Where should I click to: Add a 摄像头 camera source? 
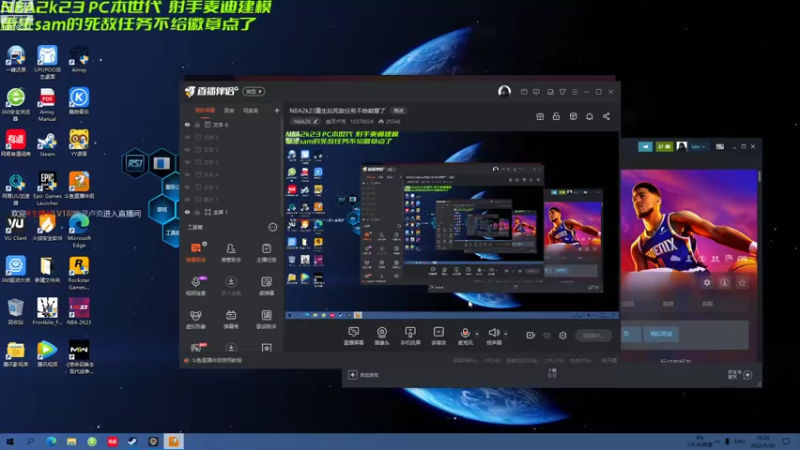tap(382, 336)
